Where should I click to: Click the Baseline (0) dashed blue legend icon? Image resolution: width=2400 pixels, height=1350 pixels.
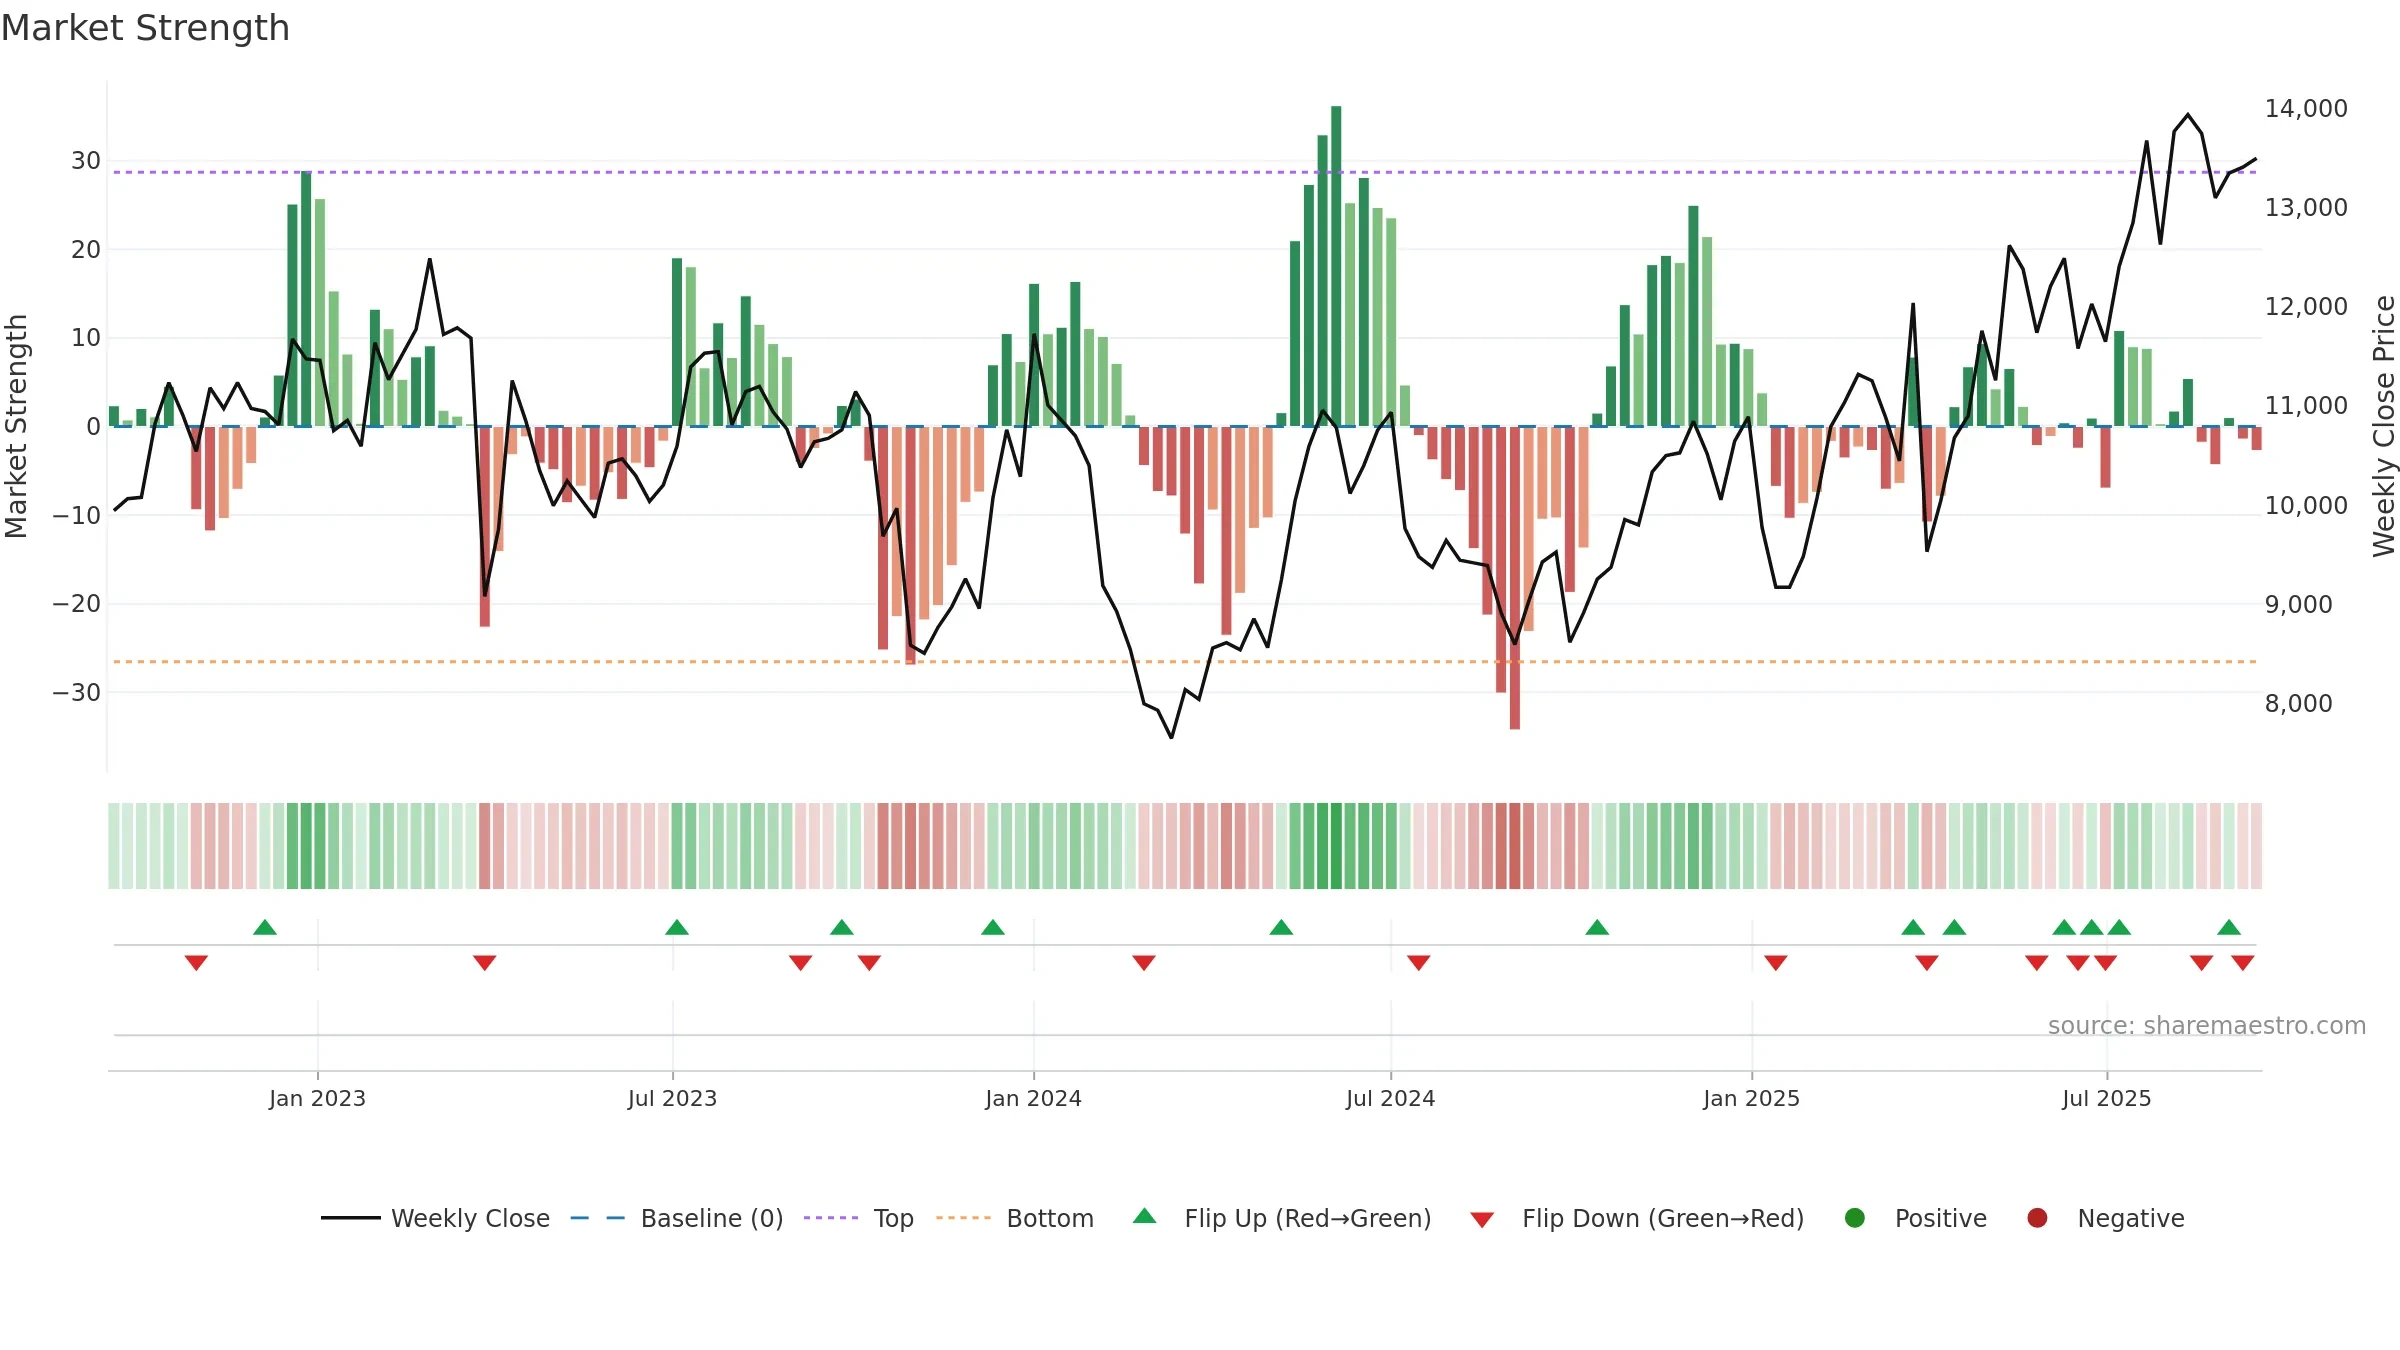tap(598, 1218)
